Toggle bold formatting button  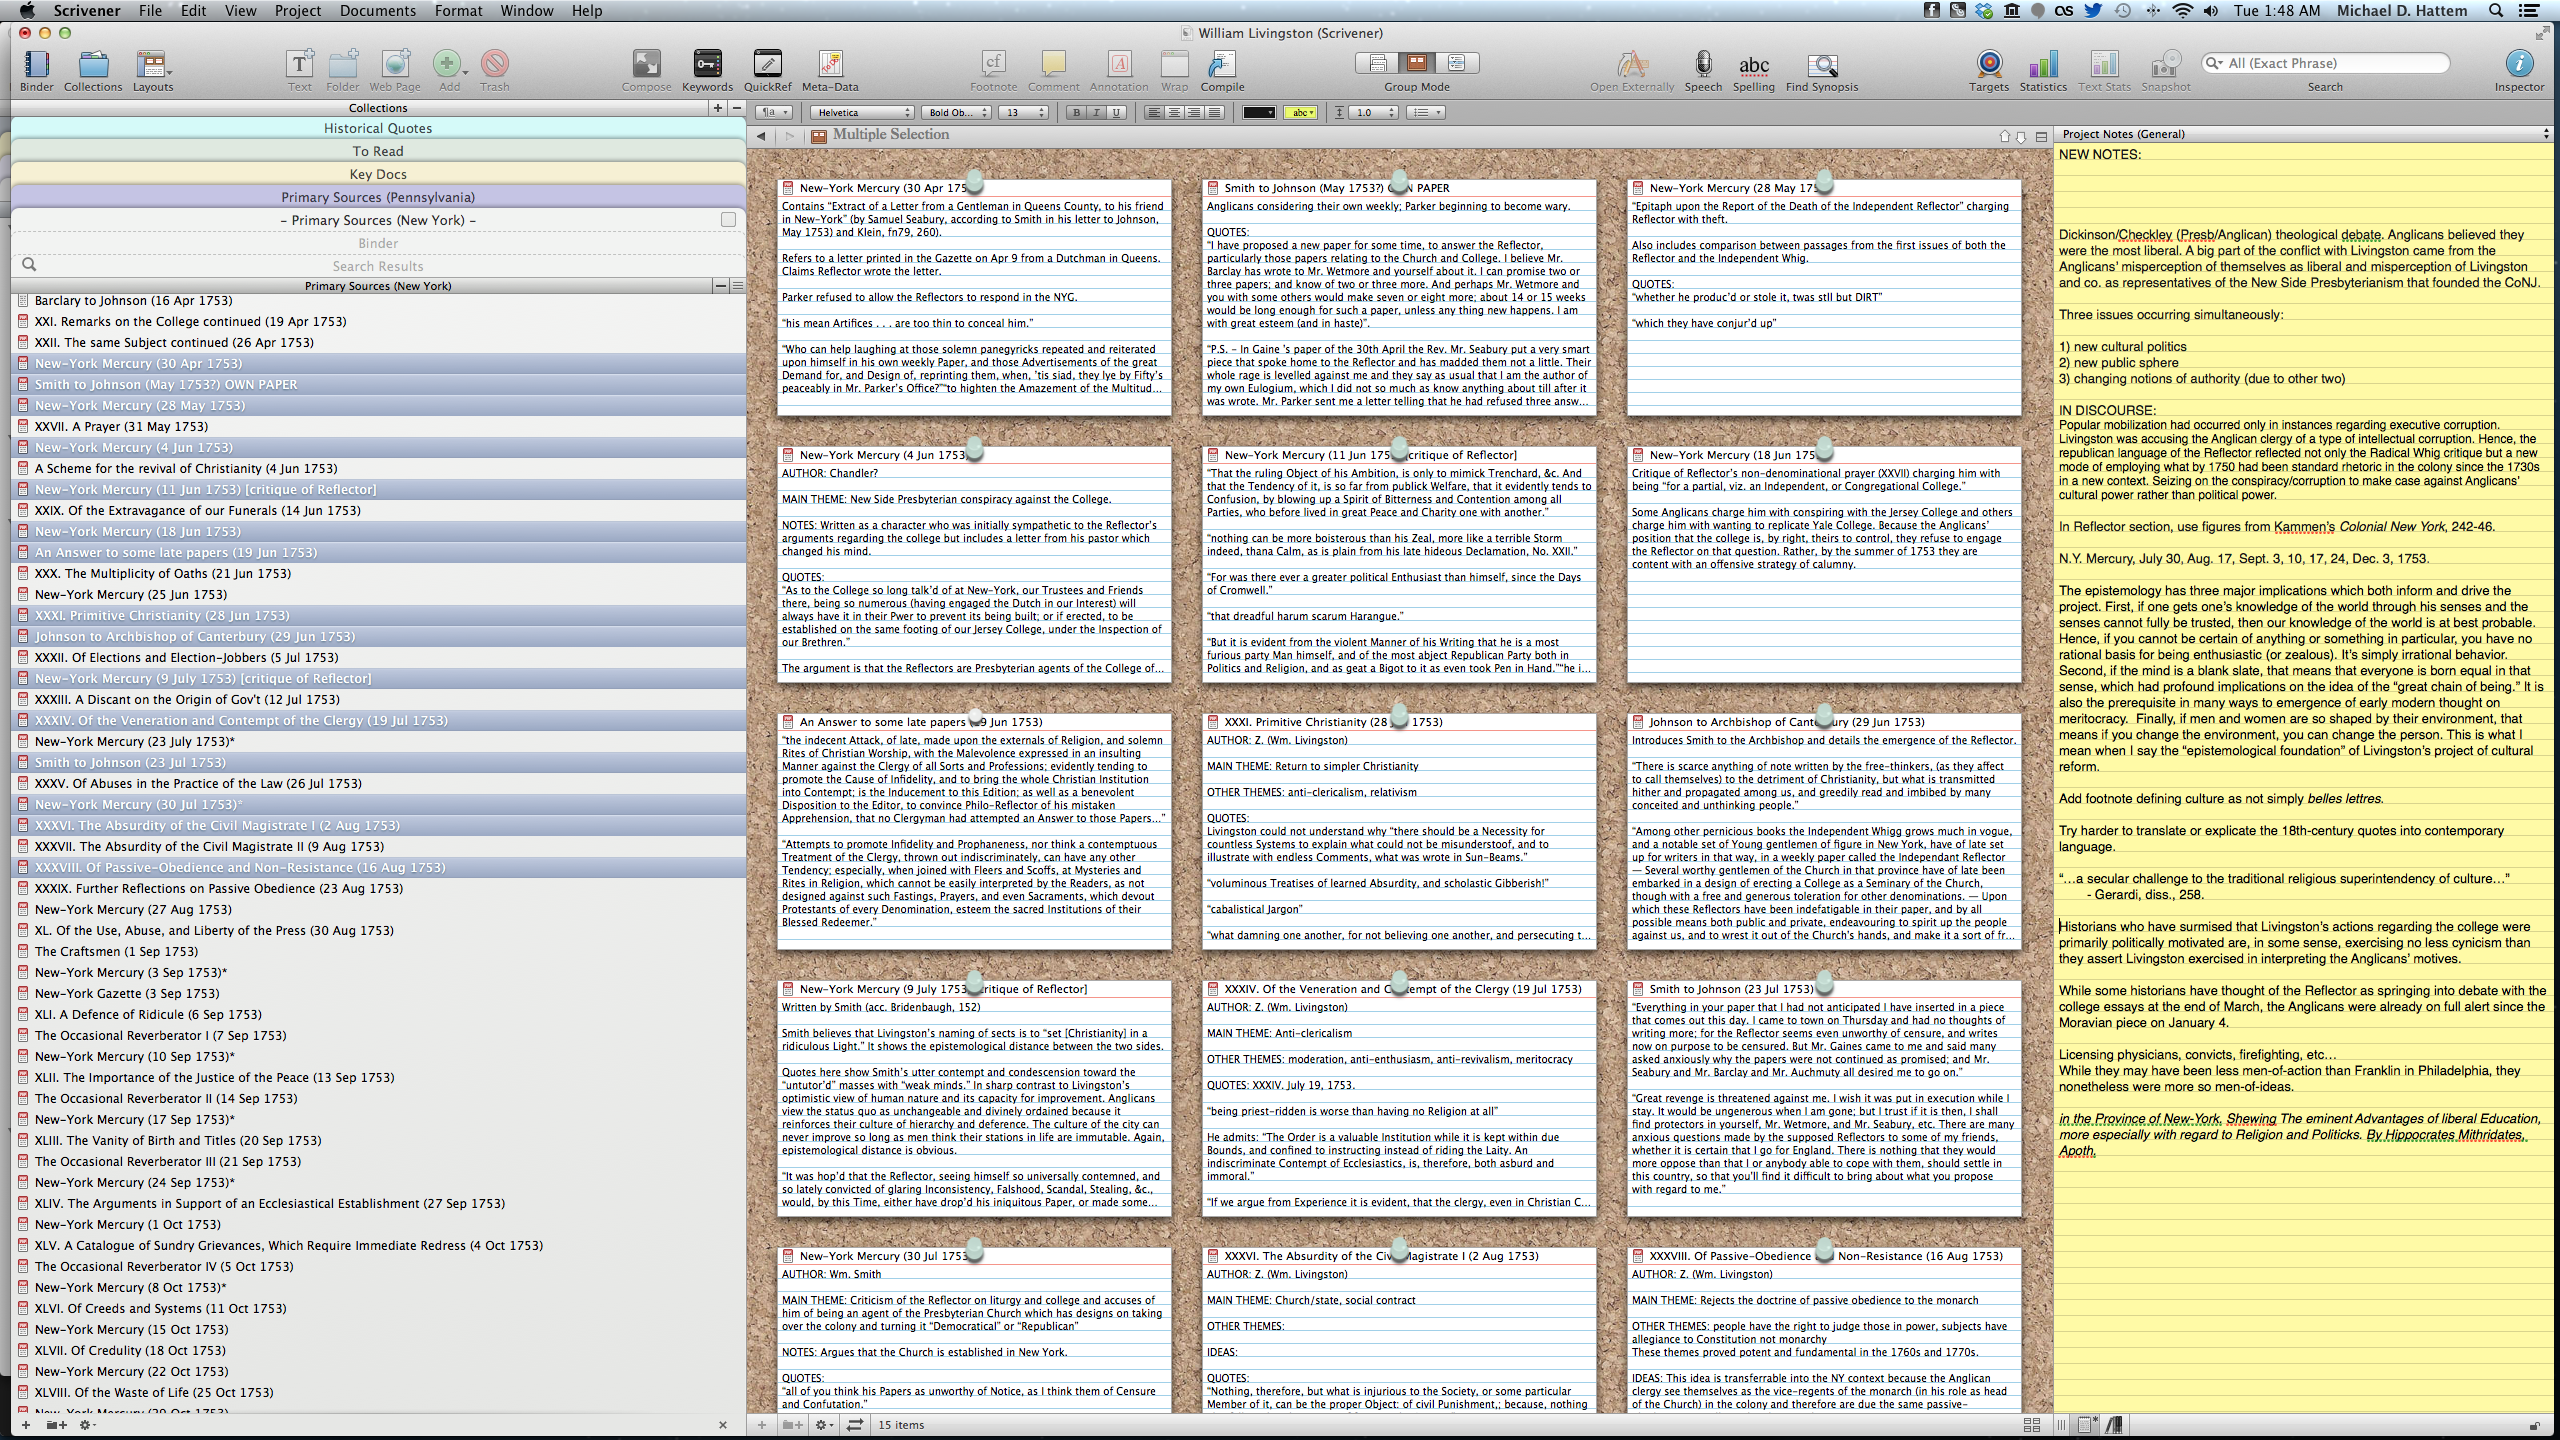[x=1076, y=113]
